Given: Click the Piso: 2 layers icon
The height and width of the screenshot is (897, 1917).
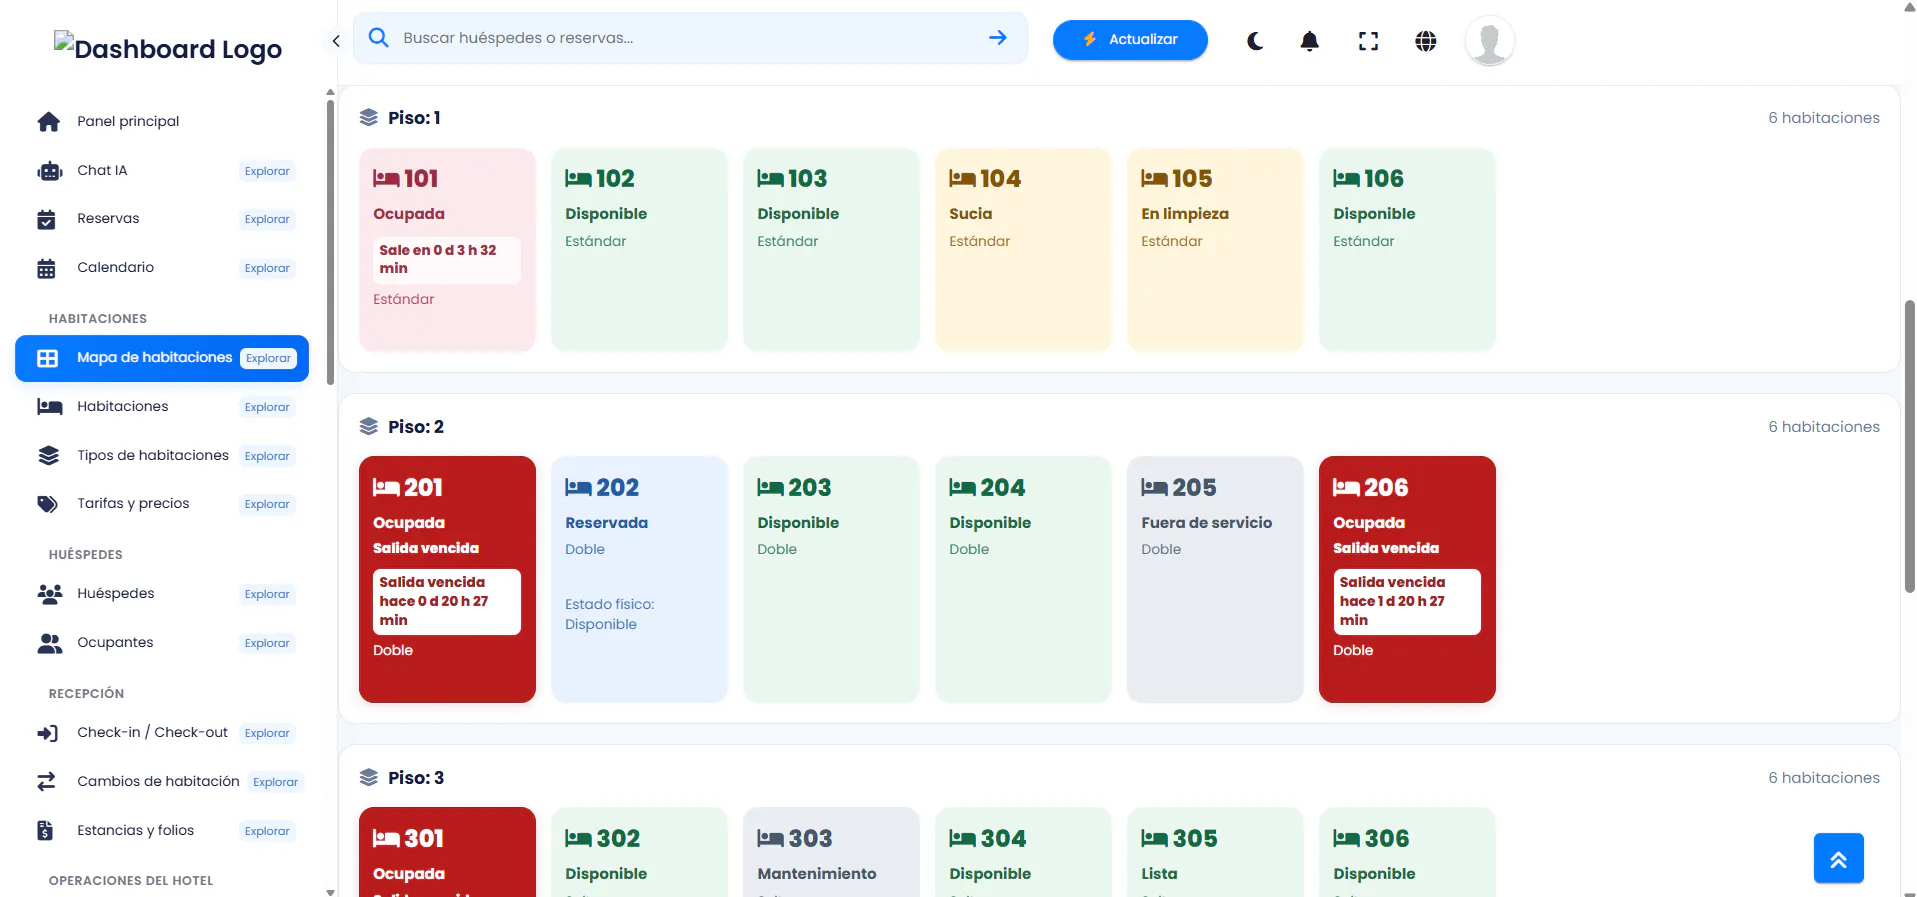Looking at the screenshot, I should click(369, 427).
